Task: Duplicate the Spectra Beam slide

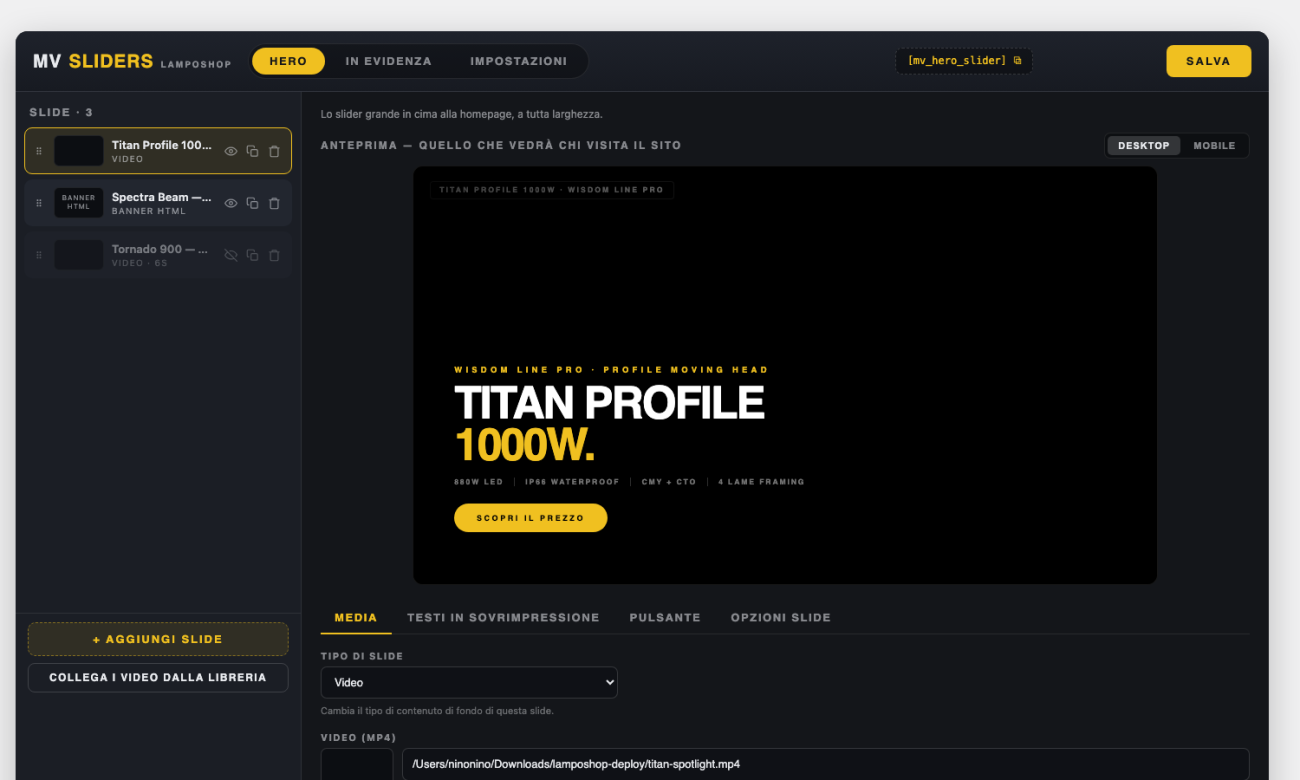Action: pos(253,203)
